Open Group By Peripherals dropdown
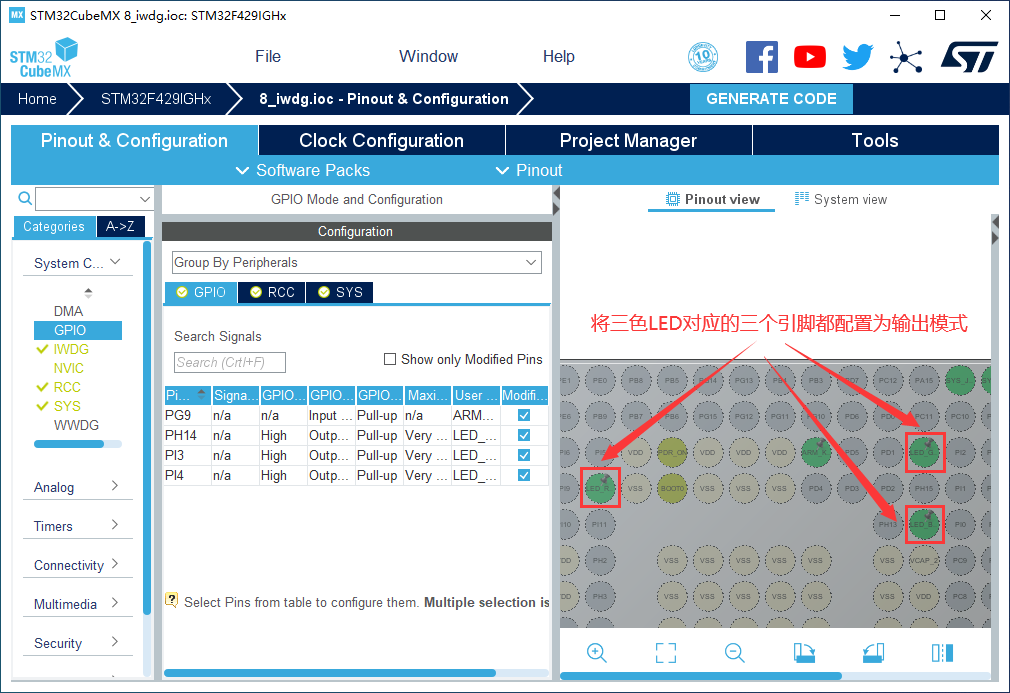Screen dimensions: 1010x693 click(356, 262)
